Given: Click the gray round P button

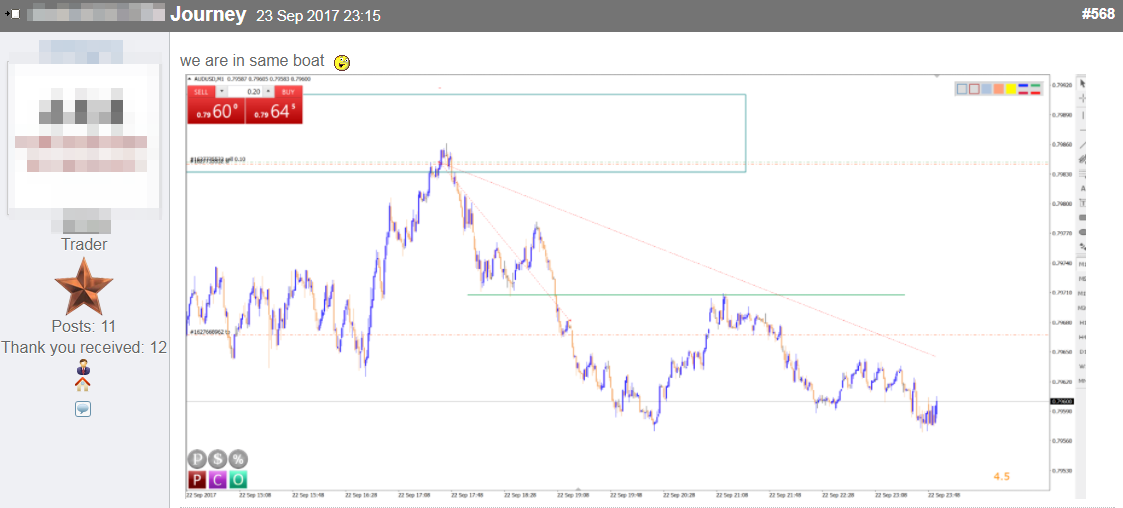Looking at the screenshot, I should tap(197, 459).
